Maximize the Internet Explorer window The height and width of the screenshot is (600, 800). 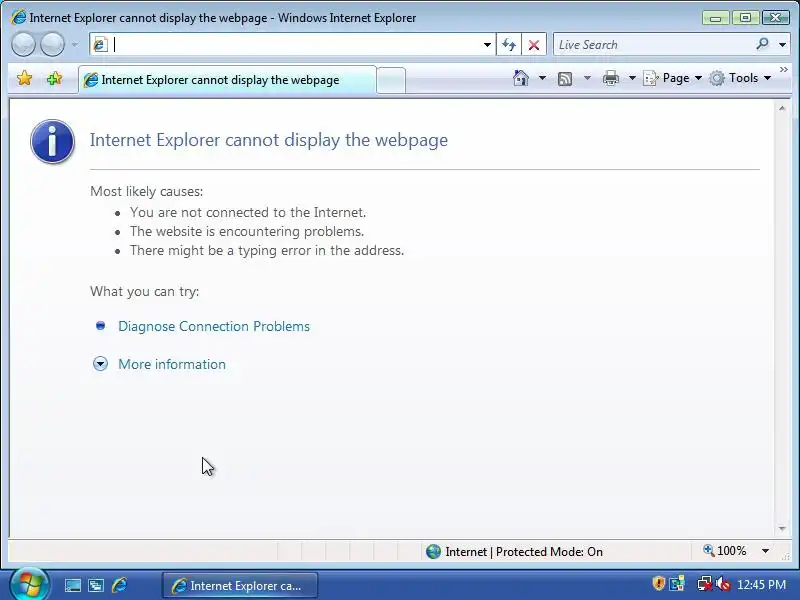(745, 18)
